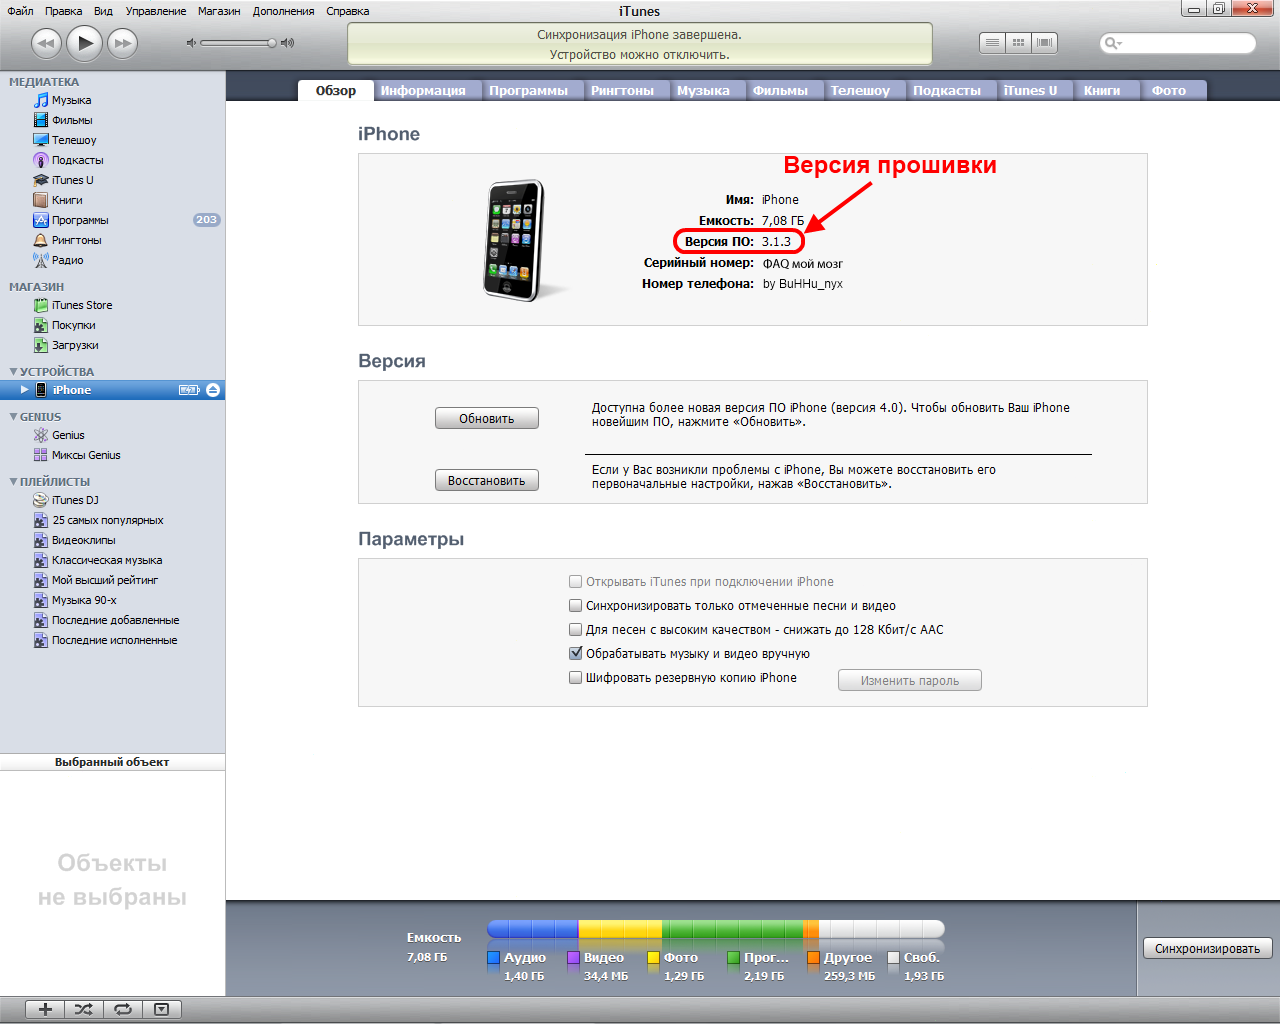1280x1024 pixels.
Task: Open the Телешоу library icon
Action: (x=41, y=140)
